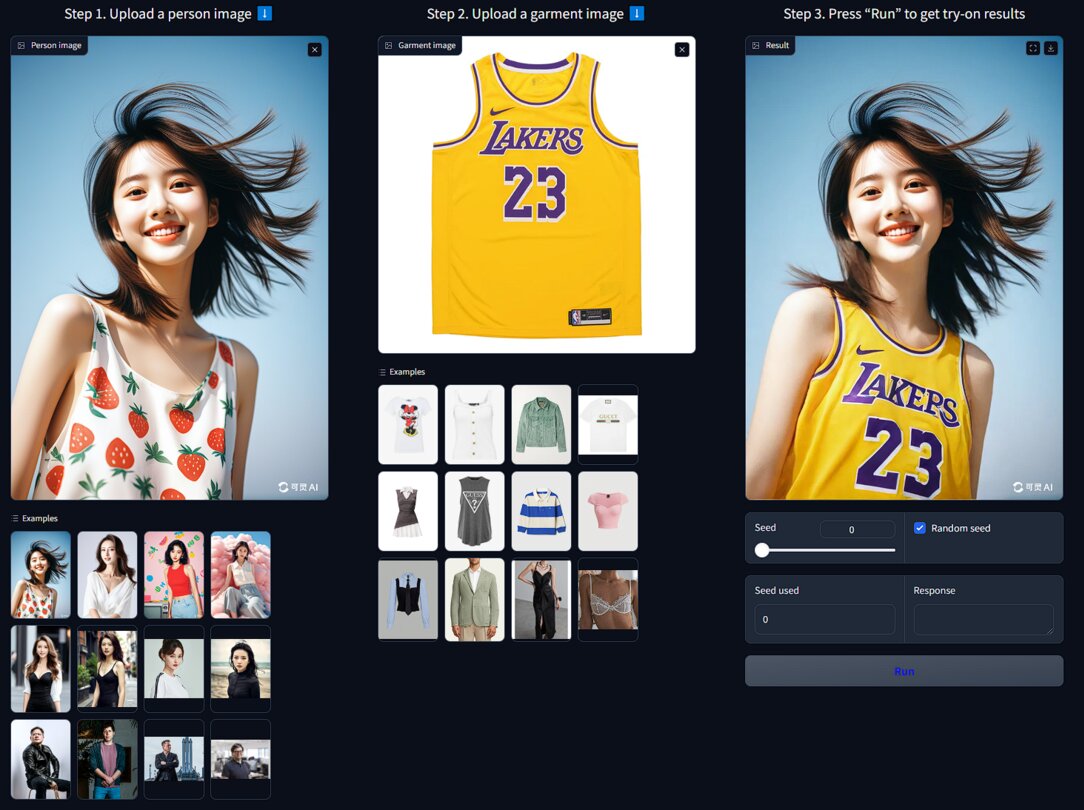Image resolution: width=1084 pixels, height=810 pixels.
Task: Choose the green denim jacket example garment
Action: (541, 424)
